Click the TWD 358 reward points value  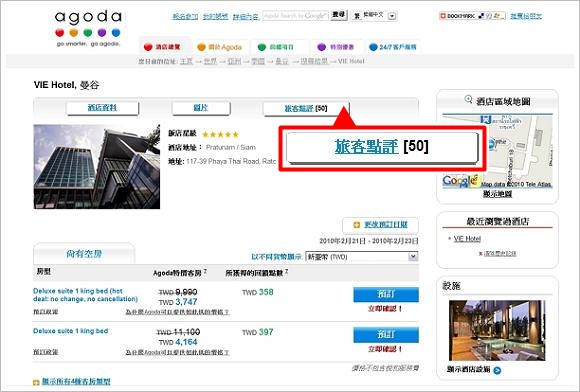pos(258,292)
